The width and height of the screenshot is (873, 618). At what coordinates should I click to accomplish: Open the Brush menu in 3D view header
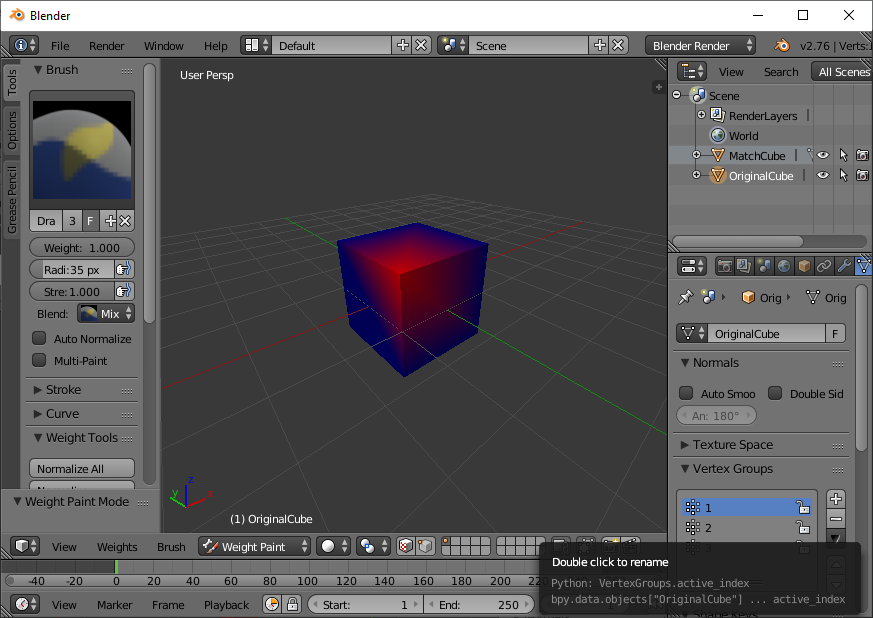click(171, 547)
